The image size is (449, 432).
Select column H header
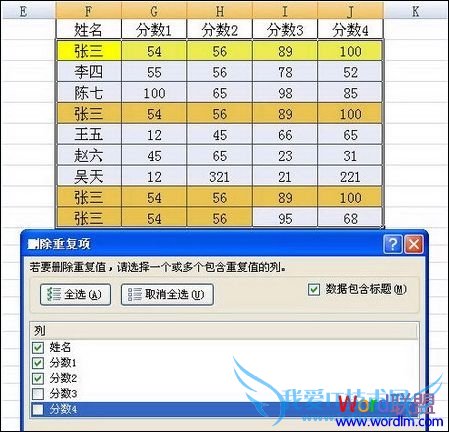220,11
